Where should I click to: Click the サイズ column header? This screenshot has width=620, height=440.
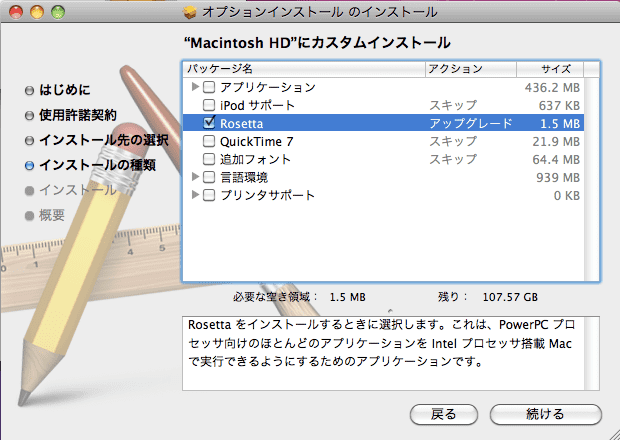(550, 69)
